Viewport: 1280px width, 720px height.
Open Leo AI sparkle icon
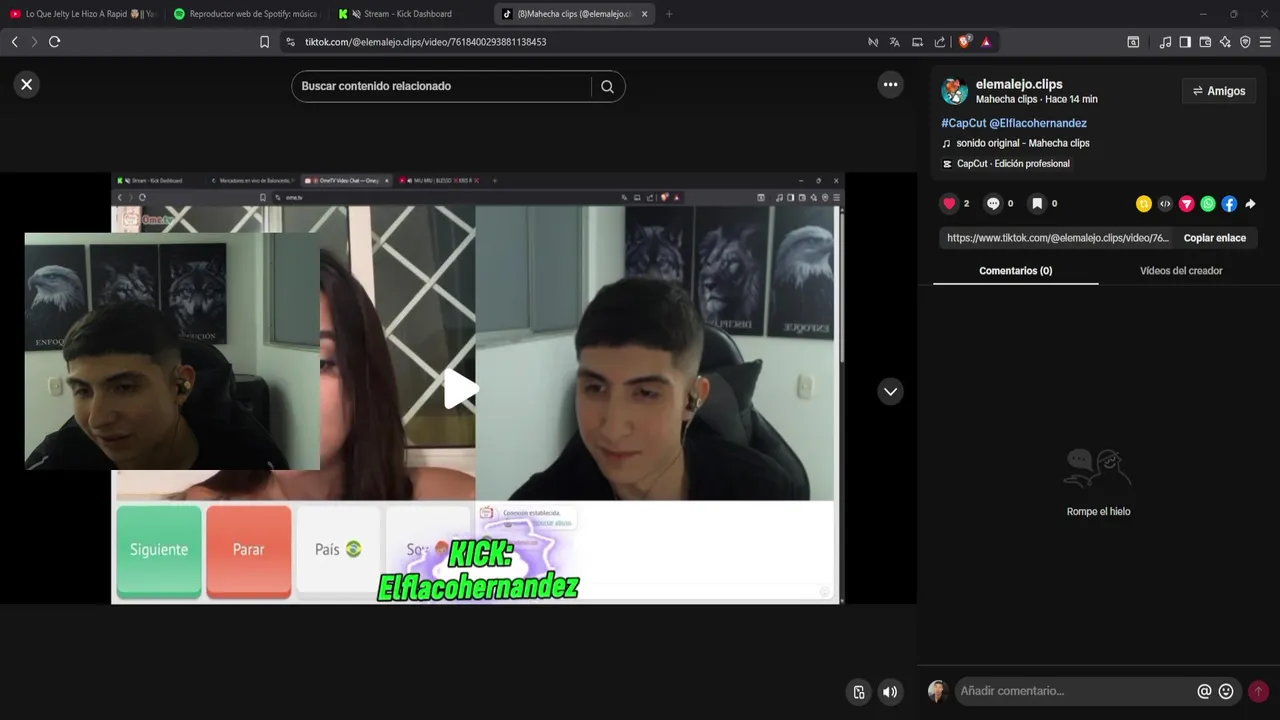coord(1225,42)
